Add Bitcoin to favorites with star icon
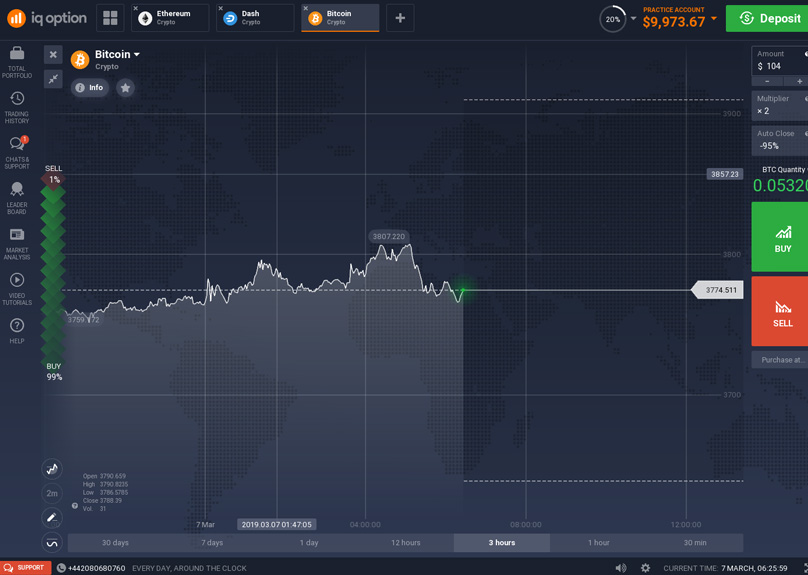Screen dimensions: 808x575 (125, 88)
